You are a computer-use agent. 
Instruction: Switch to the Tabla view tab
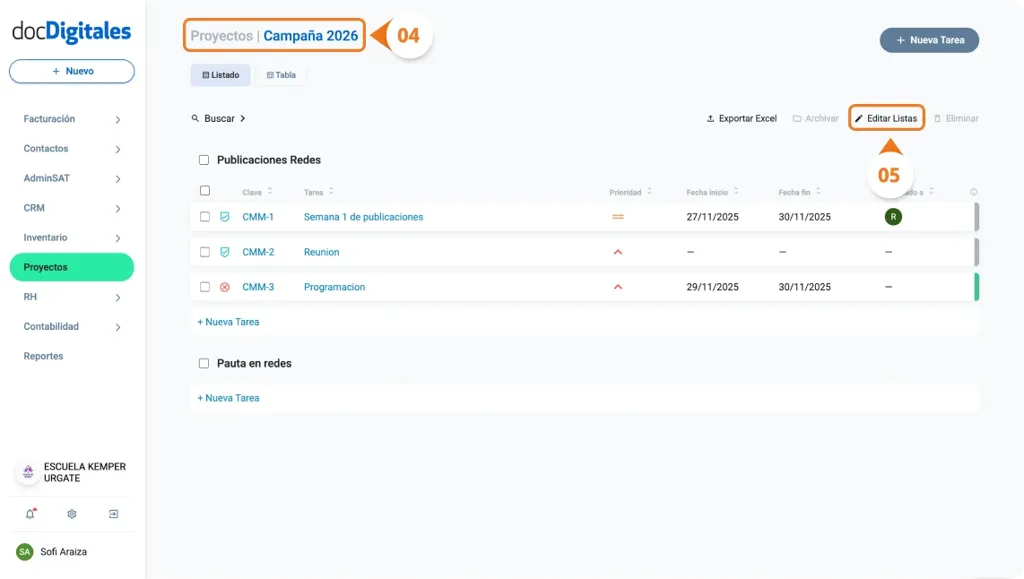point(281,74)
